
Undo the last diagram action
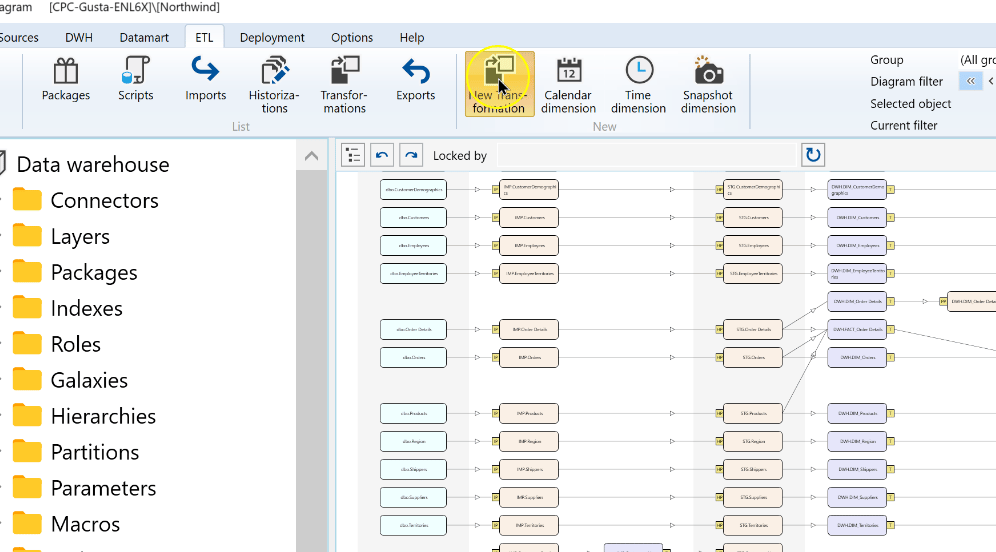[x=382, y=155]
